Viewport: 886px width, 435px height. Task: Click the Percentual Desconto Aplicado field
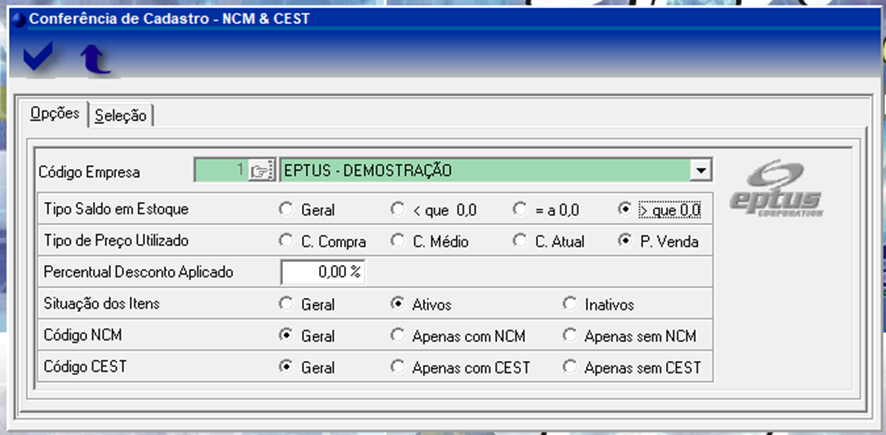[x=323, y=272]
